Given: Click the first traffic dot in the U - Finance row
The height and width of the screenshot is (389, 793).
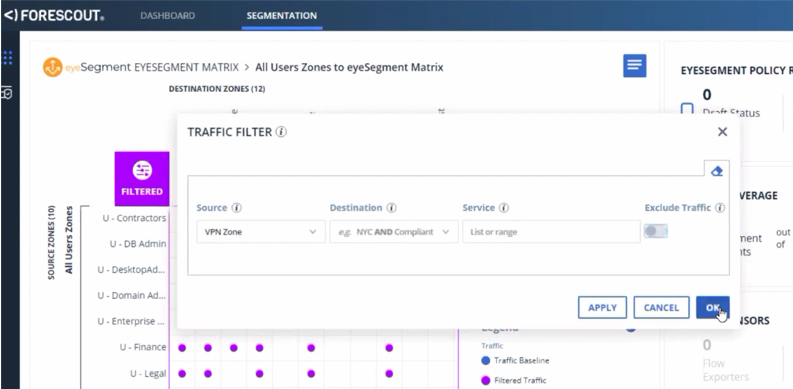Looking at the screenshot, I should [x=182, y=348].
